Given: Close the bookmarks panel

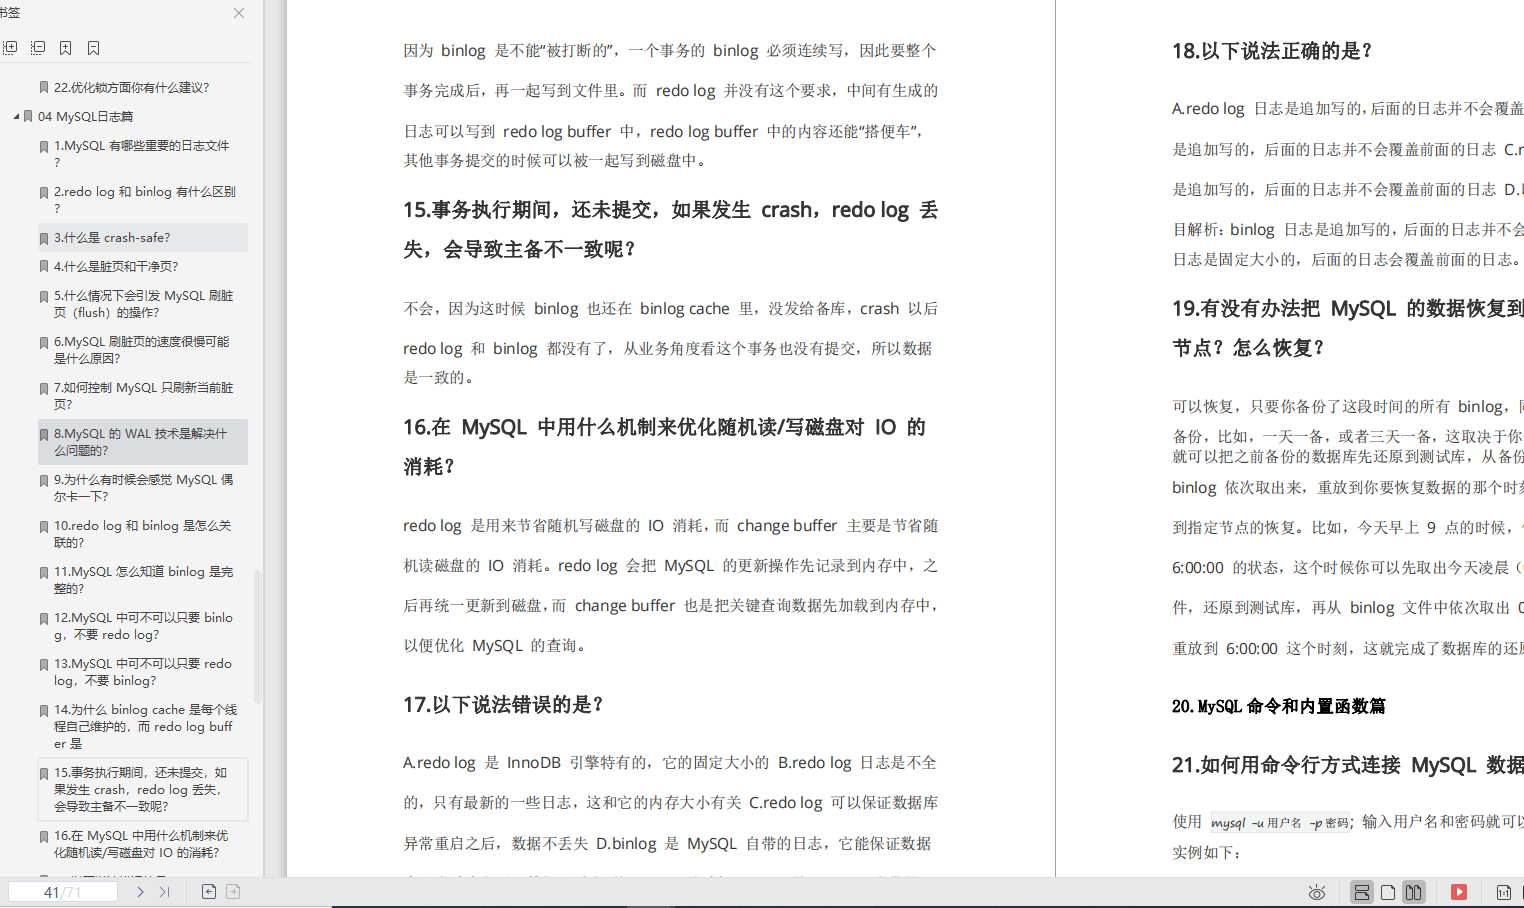Looking at the screenshot, I should pyautogui.click(x=239, y=13).
